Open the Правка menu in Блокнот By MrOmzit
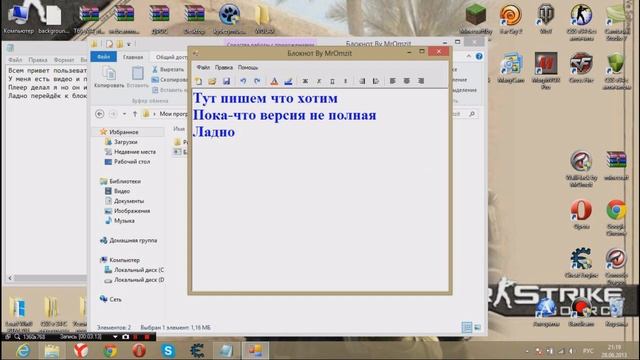This screenshot has width=640, height=360. 224,67
